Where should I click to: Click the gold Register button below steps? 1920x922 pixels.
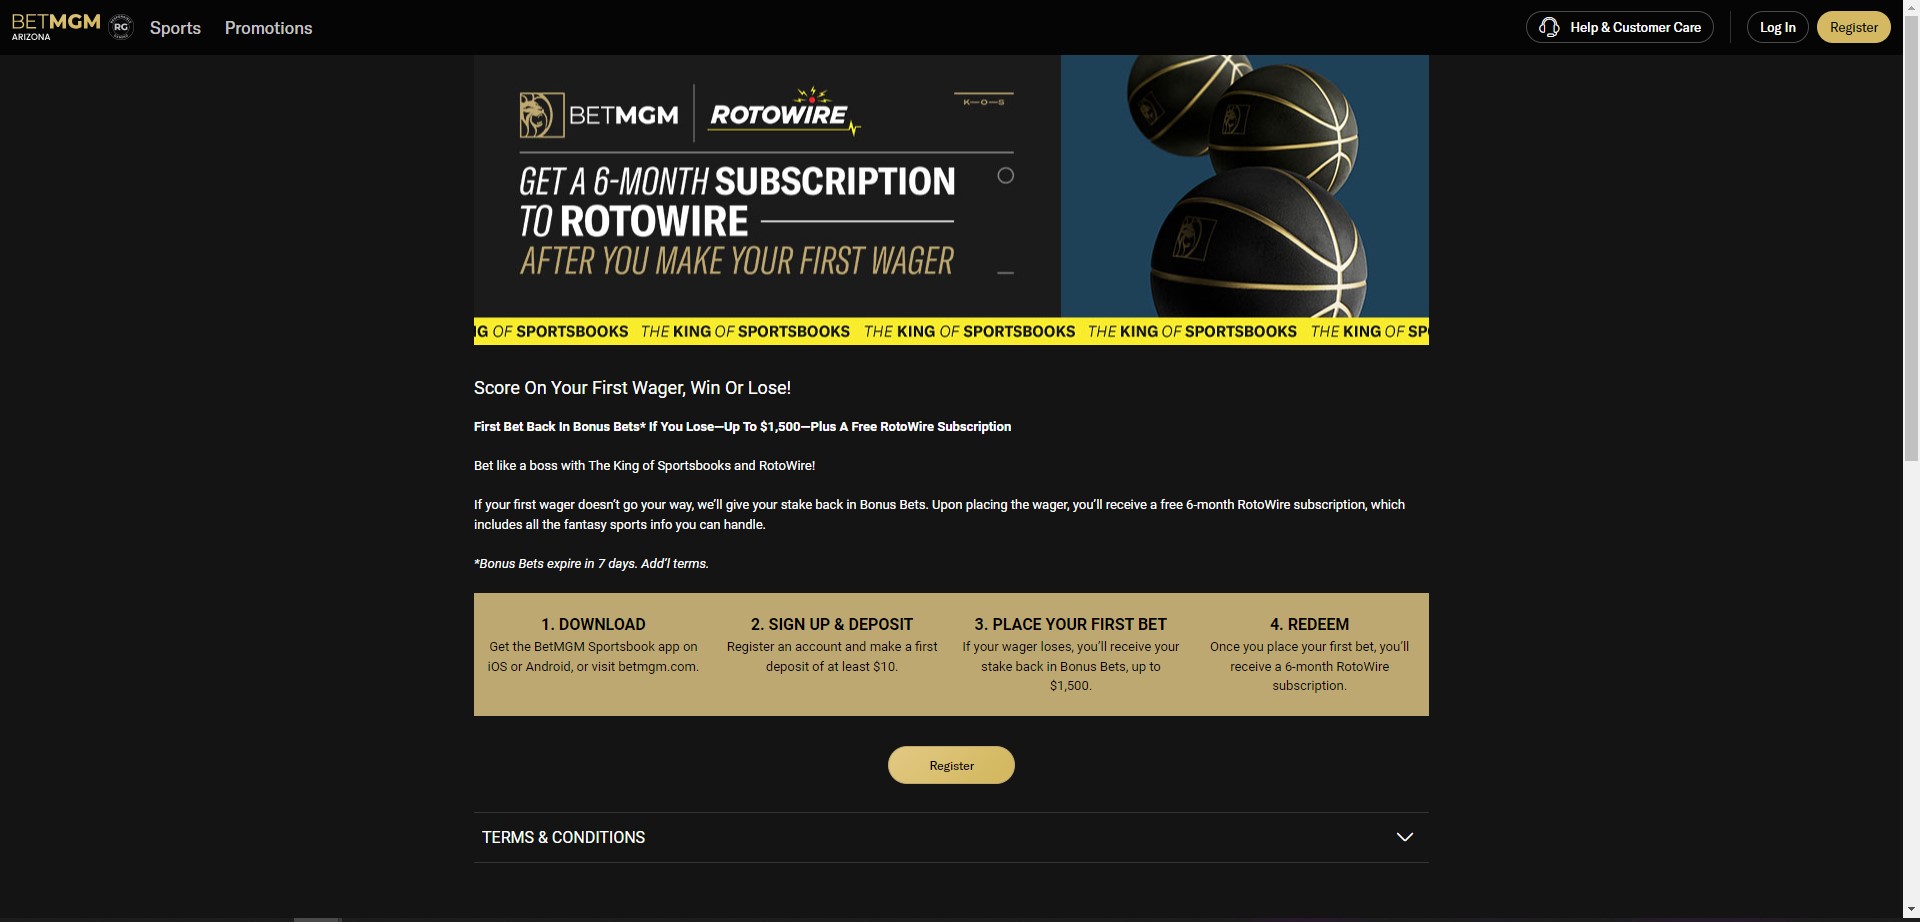point(951,765)
